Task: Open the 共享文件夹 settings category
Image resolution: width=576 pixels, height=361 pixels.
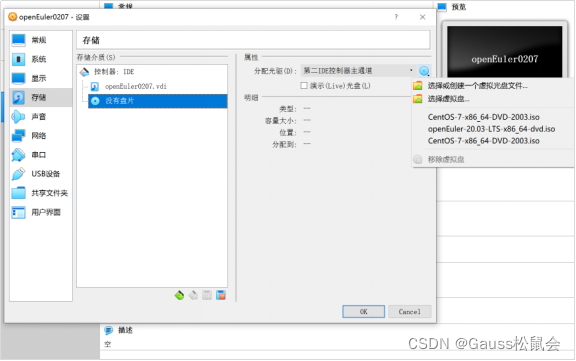Action: 40,193
